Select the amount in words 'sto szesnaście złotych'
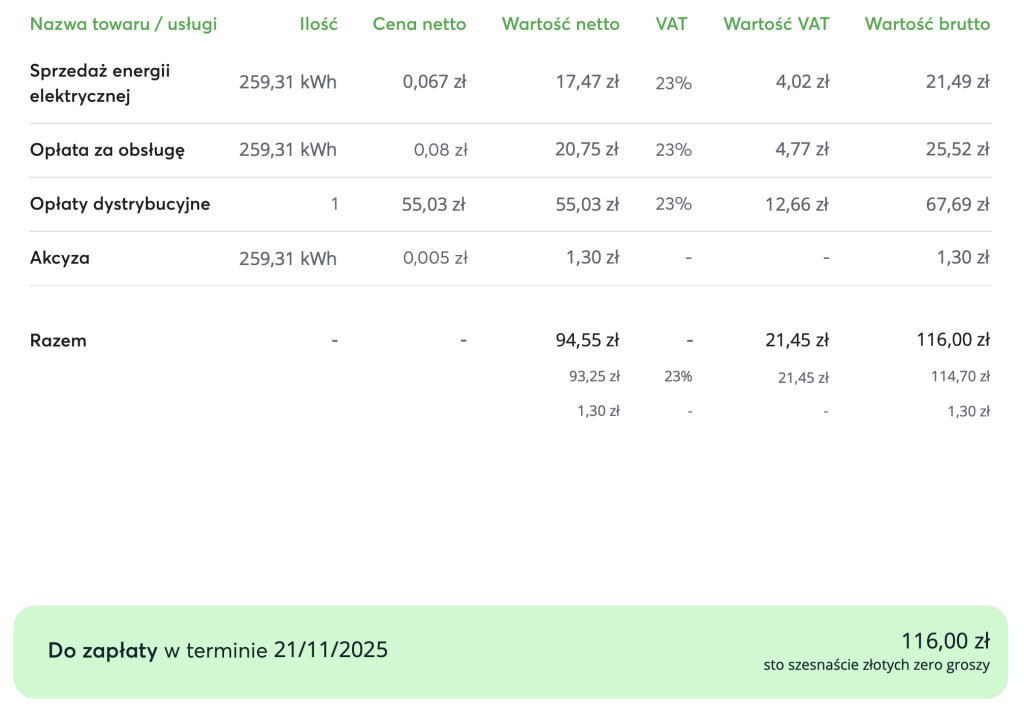 click(x=876, y=665)
